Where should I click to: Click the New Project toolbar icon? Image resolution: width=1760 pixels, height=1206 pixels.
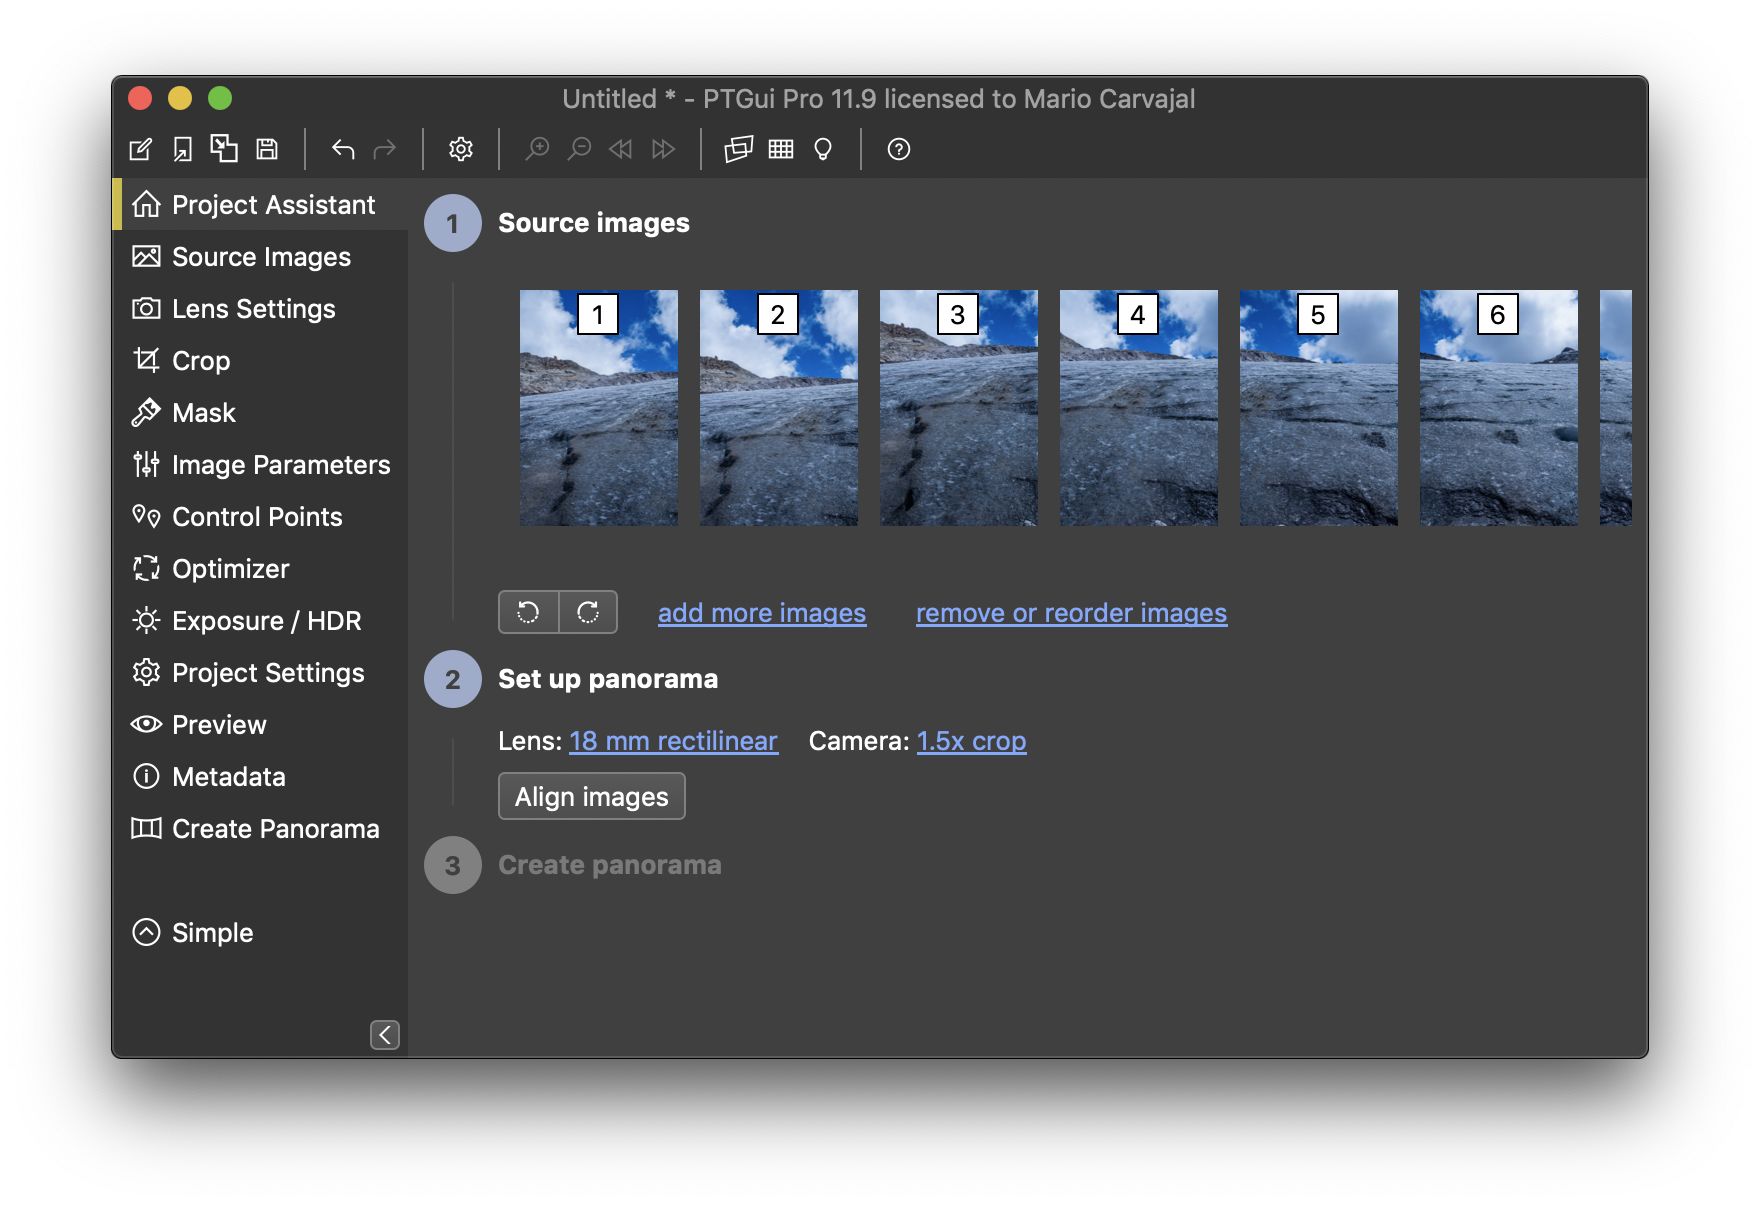(141, 149)
